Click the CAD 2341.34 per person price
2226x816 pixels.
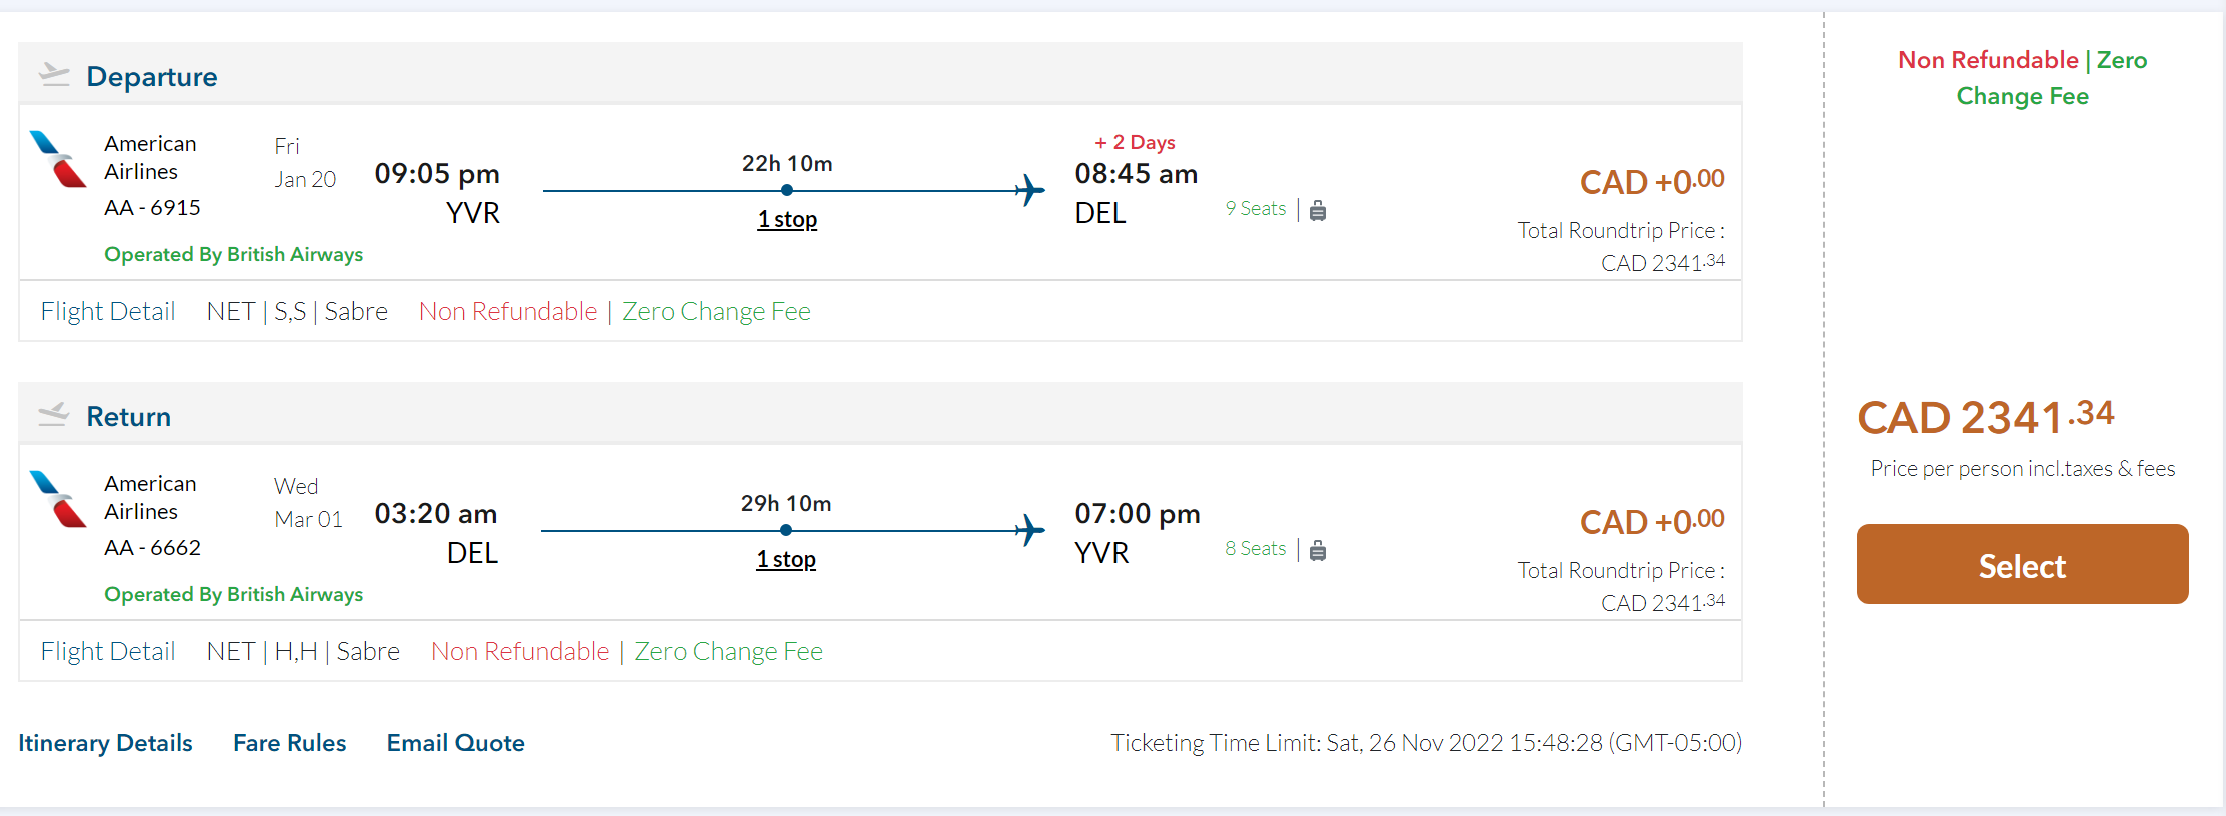point(1985,417)
